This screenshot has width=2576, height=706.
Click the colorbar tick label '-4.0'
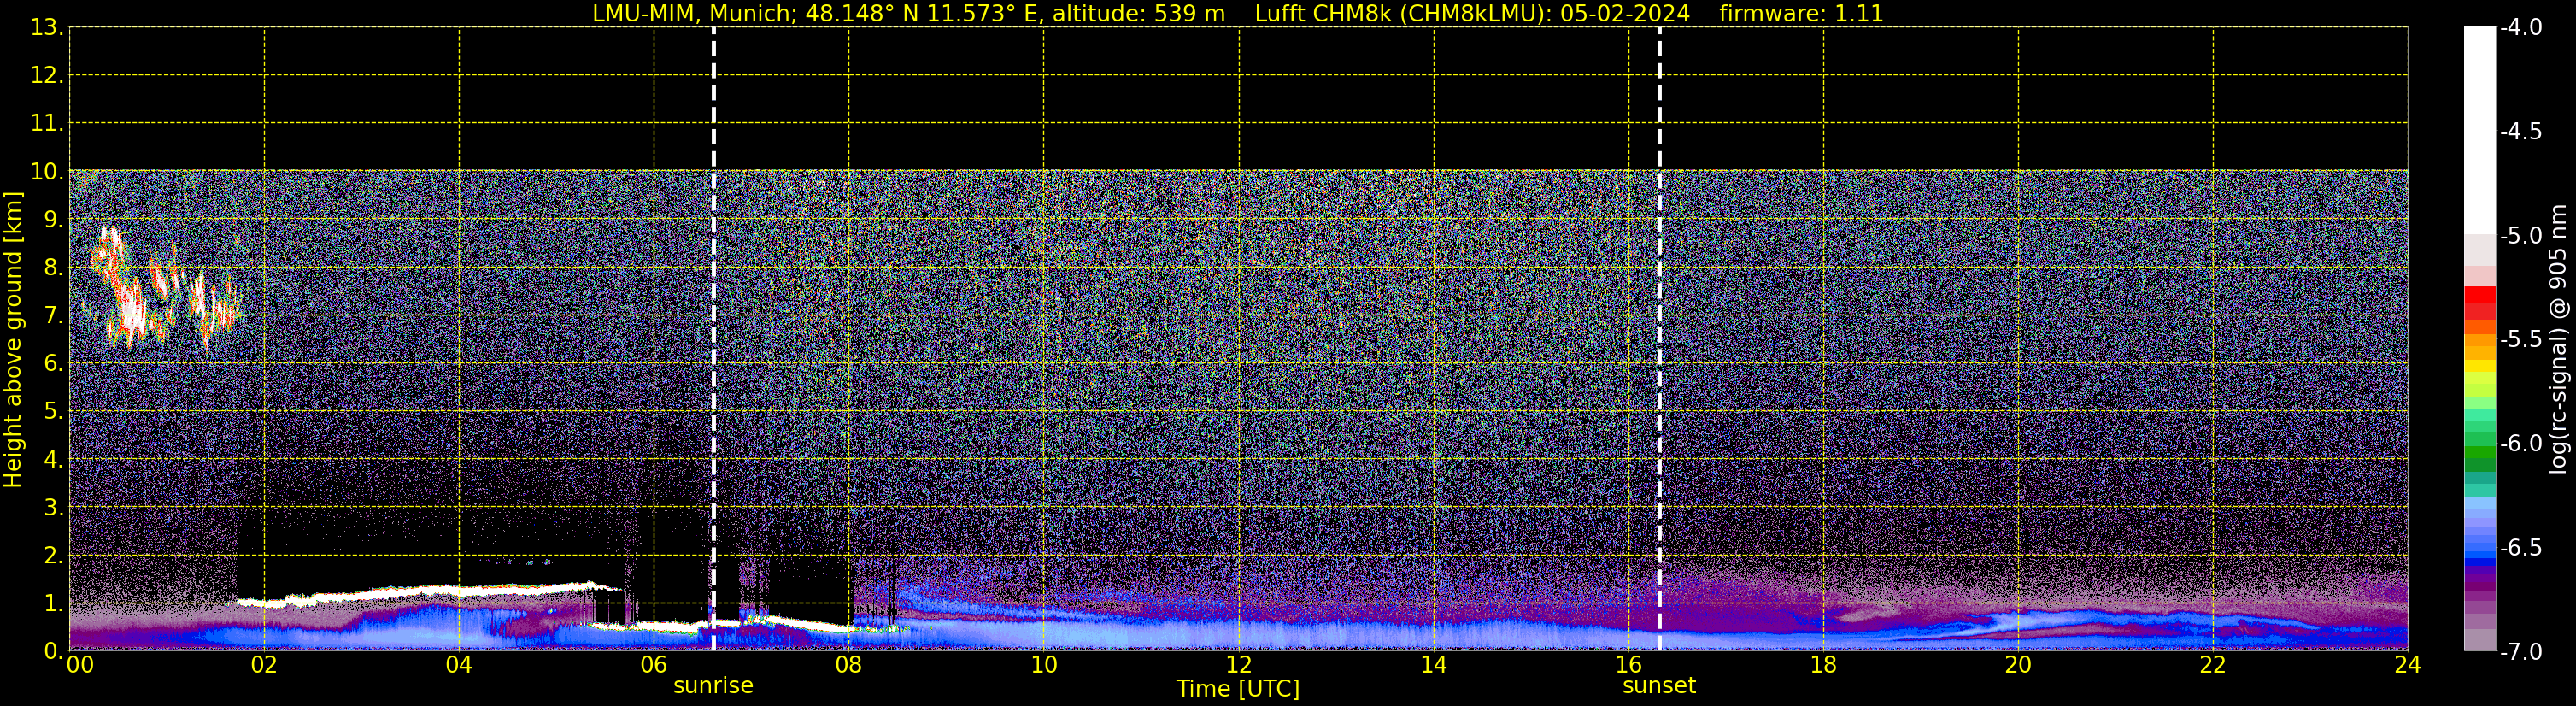[x=2520, y=28]
